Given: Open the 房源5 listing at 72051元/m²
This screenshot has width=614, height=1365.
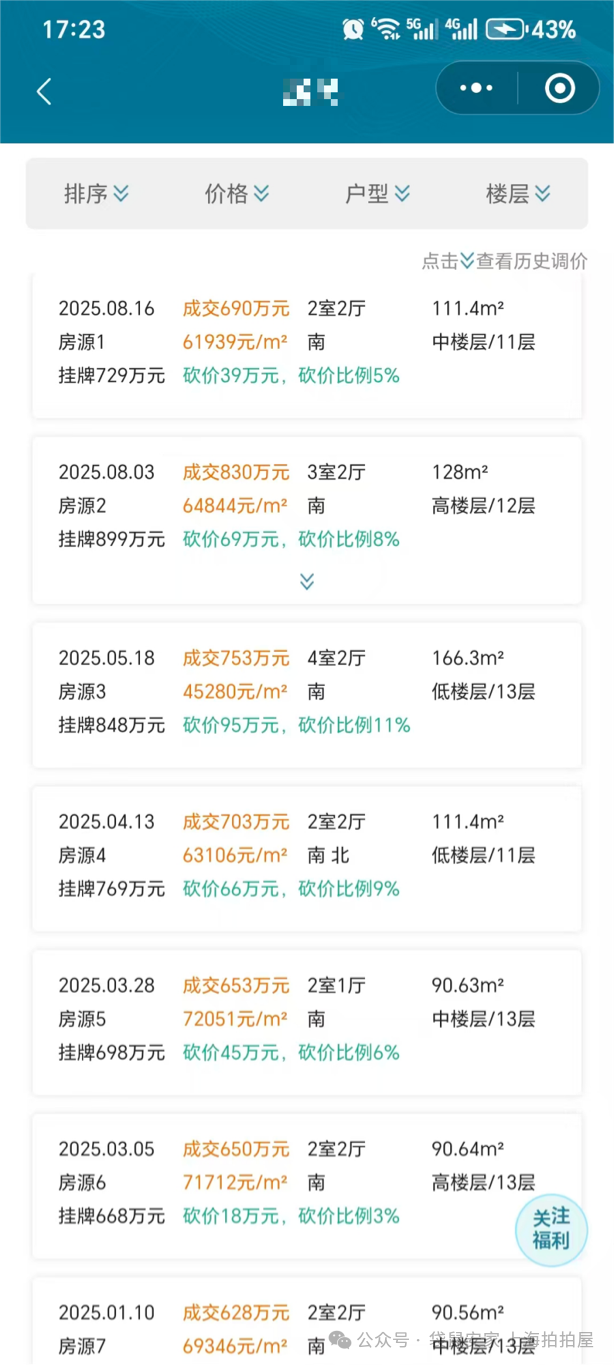Looking at the screenshot, I should 307,1020.
